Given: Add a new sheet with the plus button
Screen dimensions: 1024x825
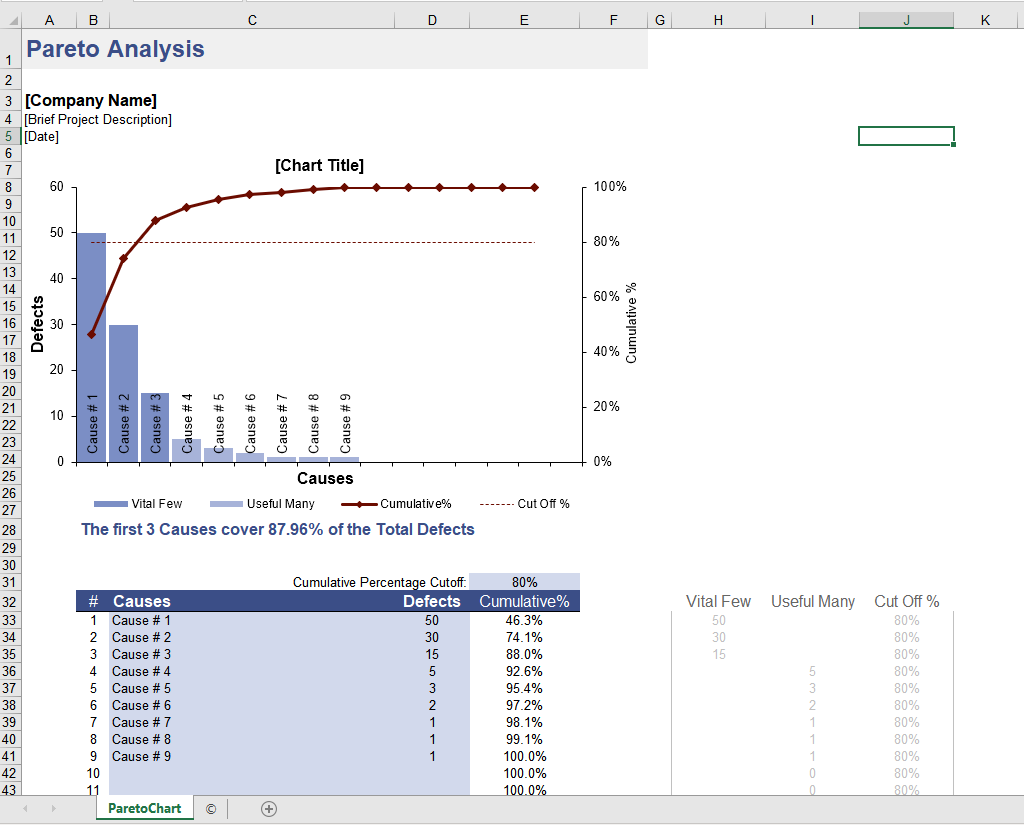Looking at the screenshot, I should pyautogui.click(x=268, y=809).
